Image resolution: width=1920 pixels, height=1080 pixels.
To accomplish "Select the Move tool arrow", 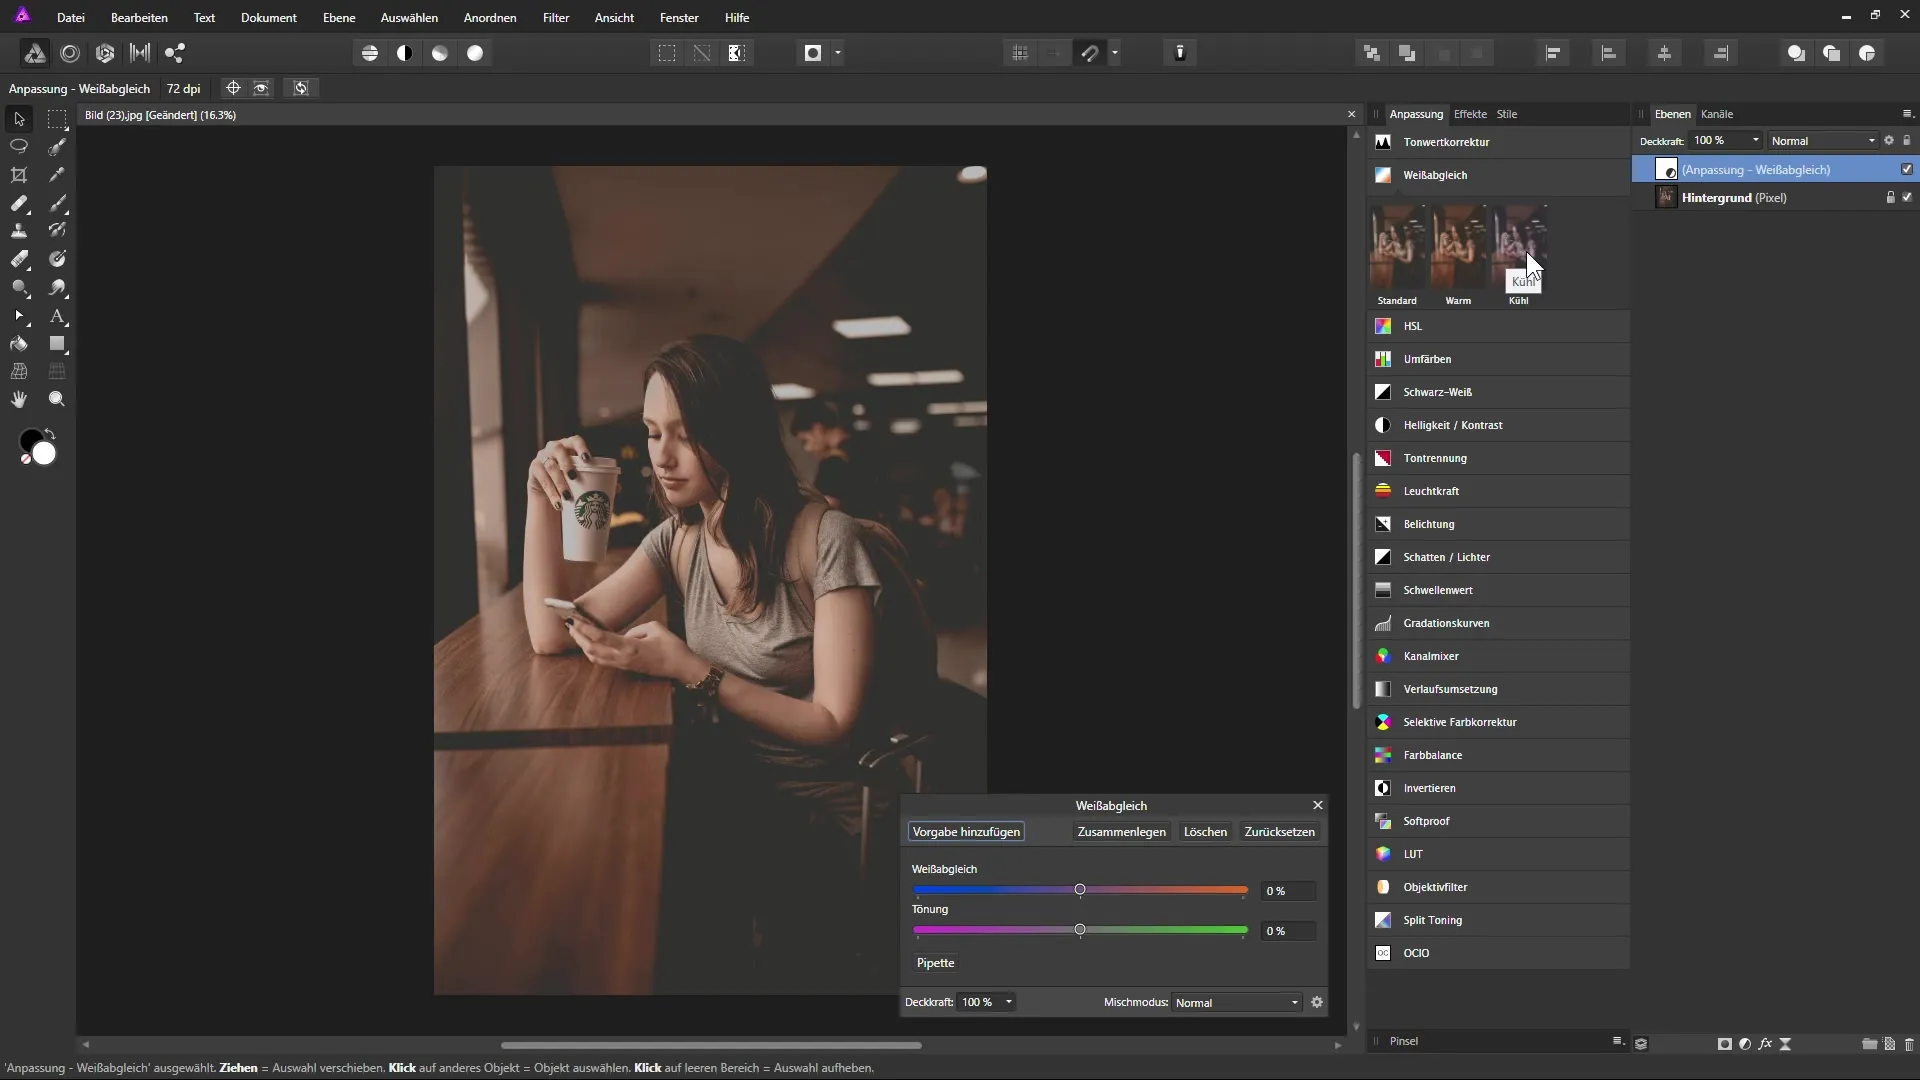I will (x=19, y=119).
